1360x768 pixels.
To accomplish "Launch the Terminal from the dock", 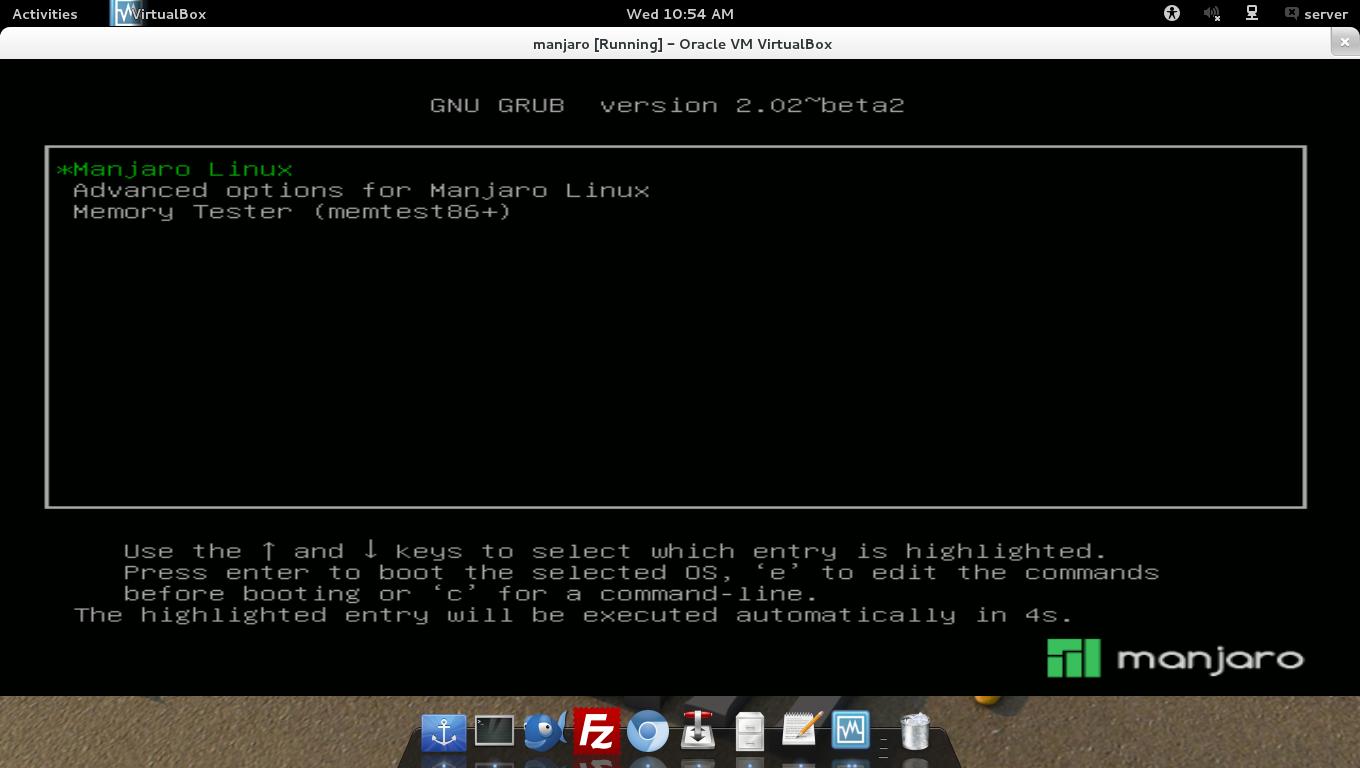I will (494, 731).
